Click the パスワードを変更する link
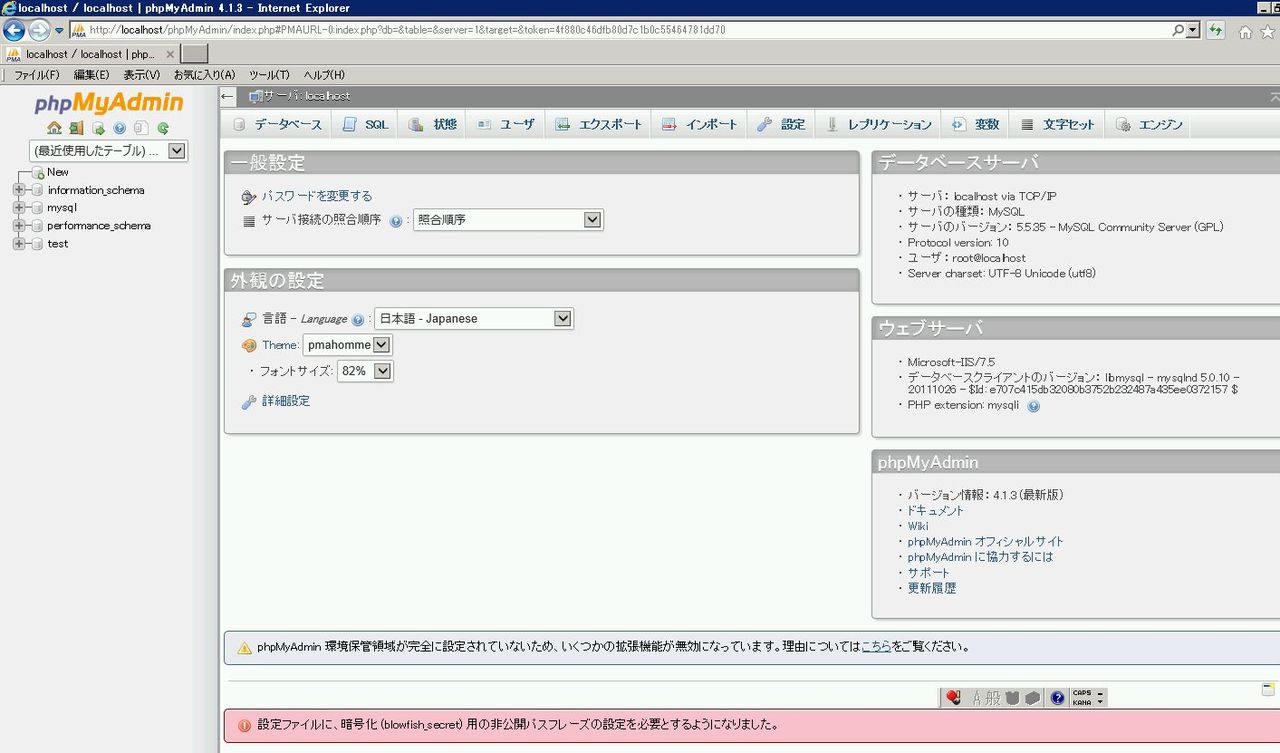The image size is (1280, 753). click(x=317, y=196)
